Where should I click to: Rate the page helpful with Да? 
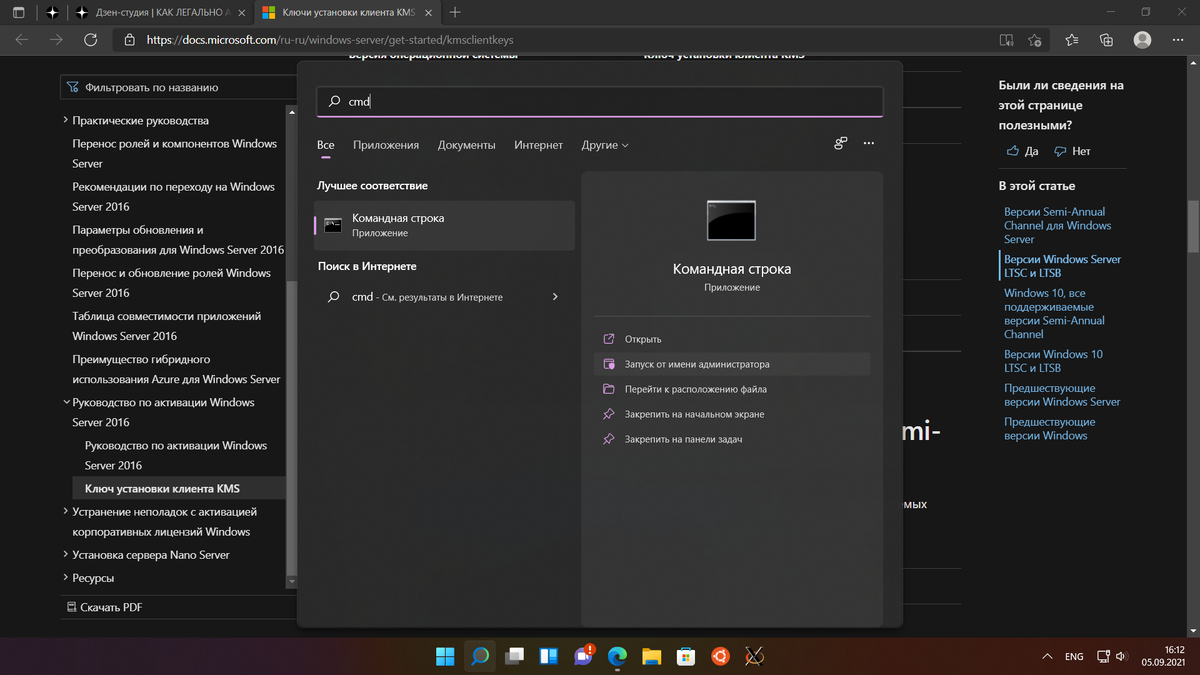pos(1023,151)
